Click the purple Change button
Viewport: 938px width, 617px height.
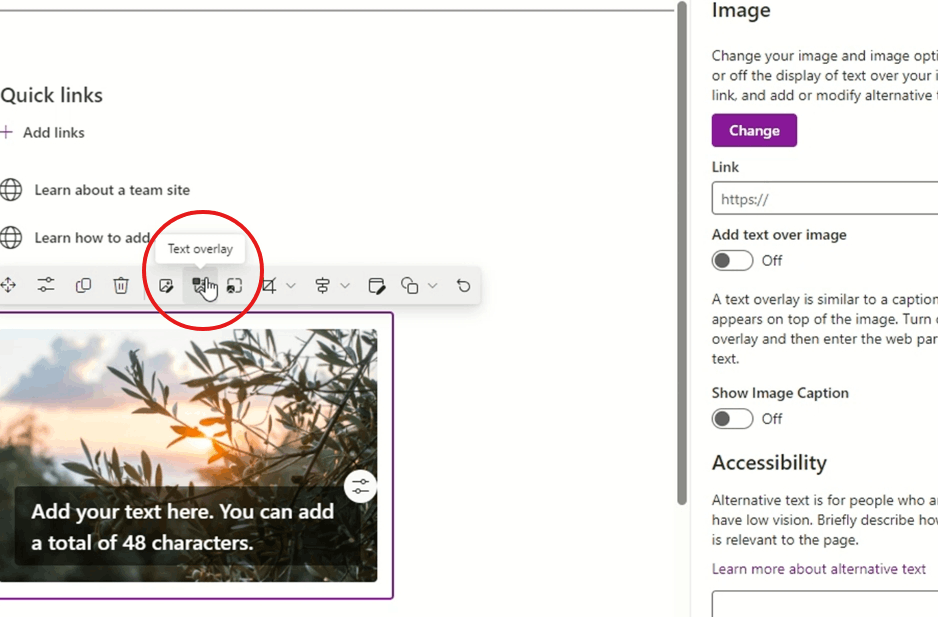pyautogui.click(x=754, y=130)
